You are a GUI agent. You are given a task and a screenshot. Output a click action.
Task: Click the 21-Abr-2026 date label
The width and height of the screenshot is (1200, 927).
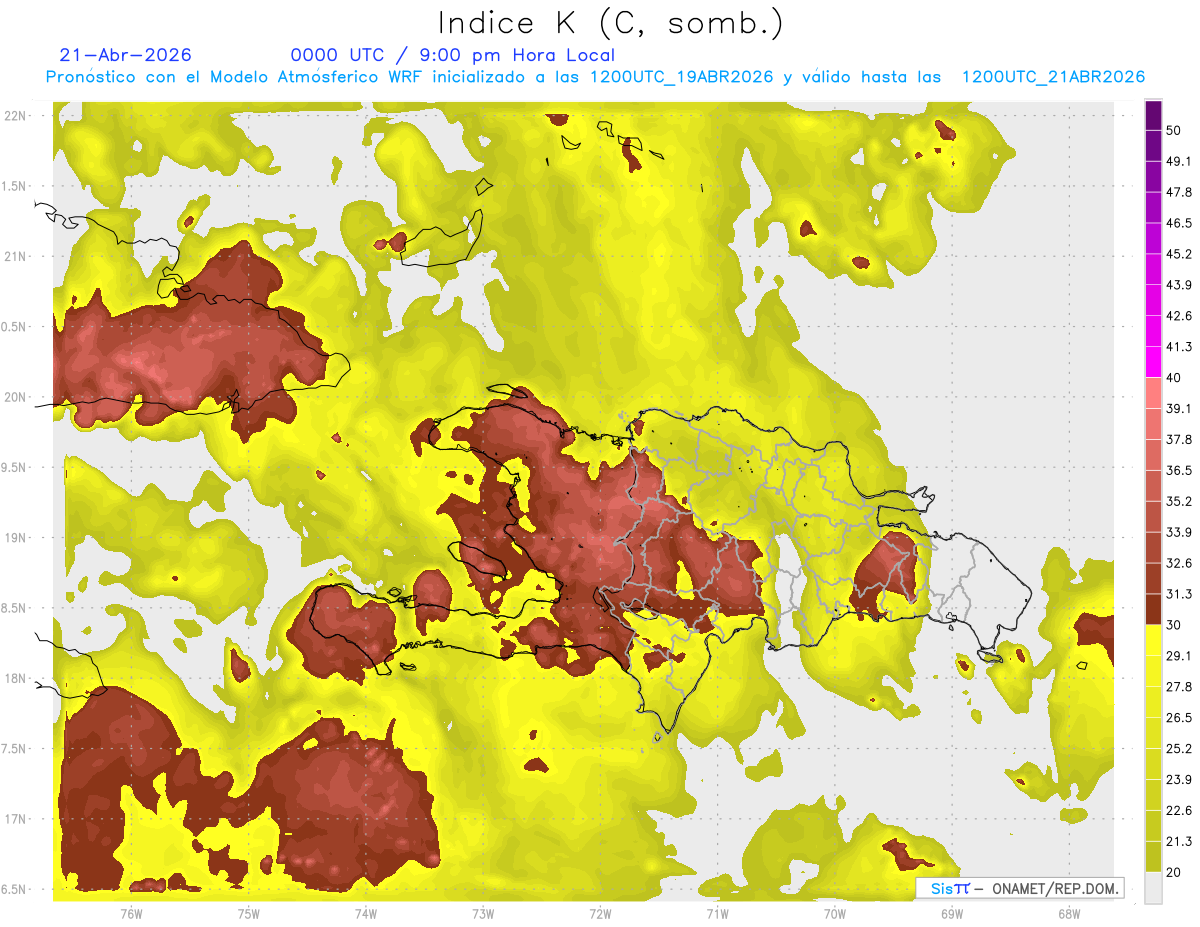(x=126, y=55)
